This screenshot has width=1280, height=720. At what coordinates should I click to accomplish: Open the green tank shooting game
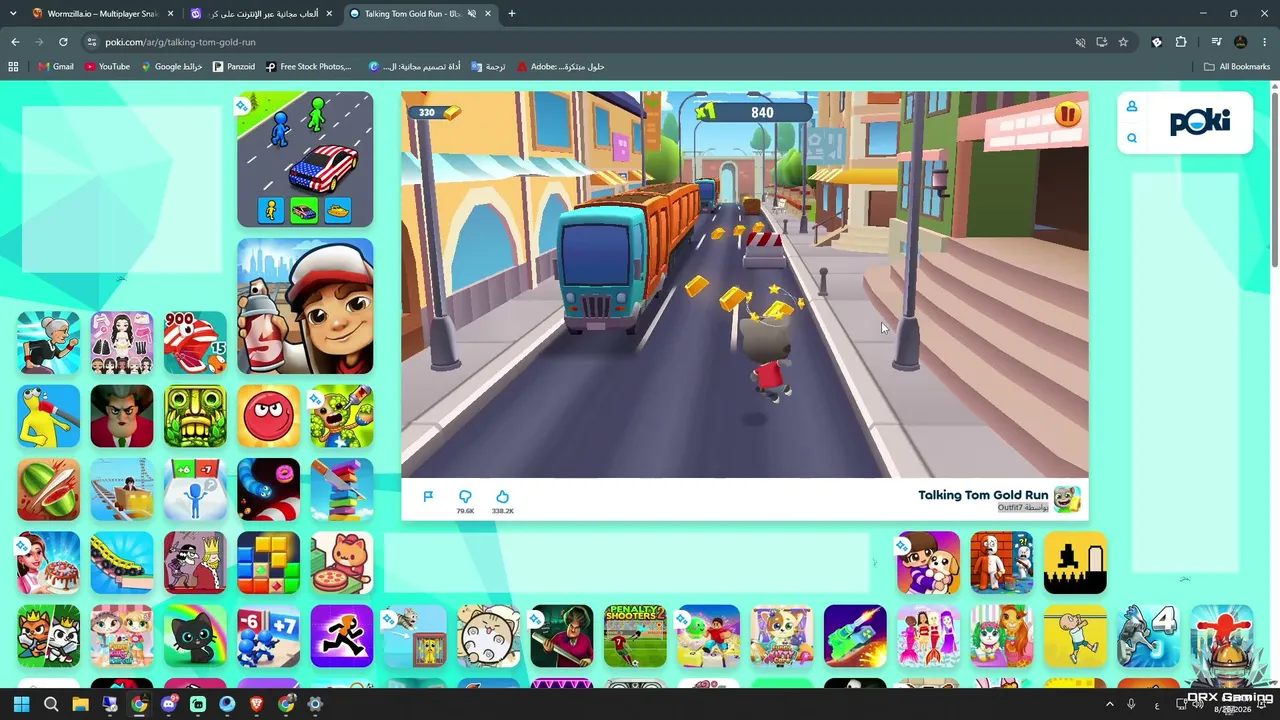pos(855,636)
